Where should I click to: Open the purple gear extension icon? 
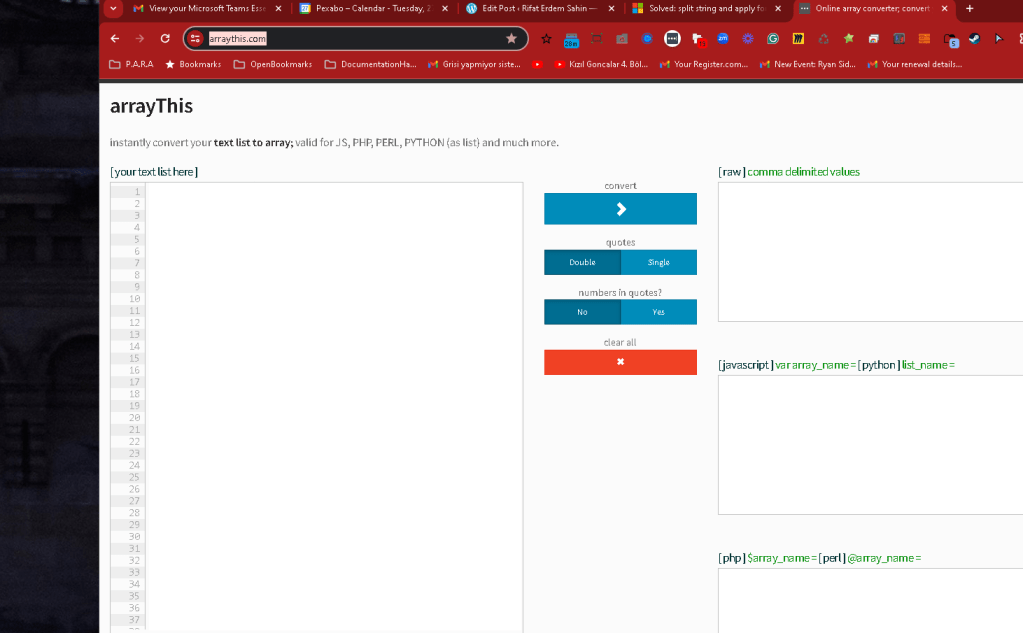748,39
